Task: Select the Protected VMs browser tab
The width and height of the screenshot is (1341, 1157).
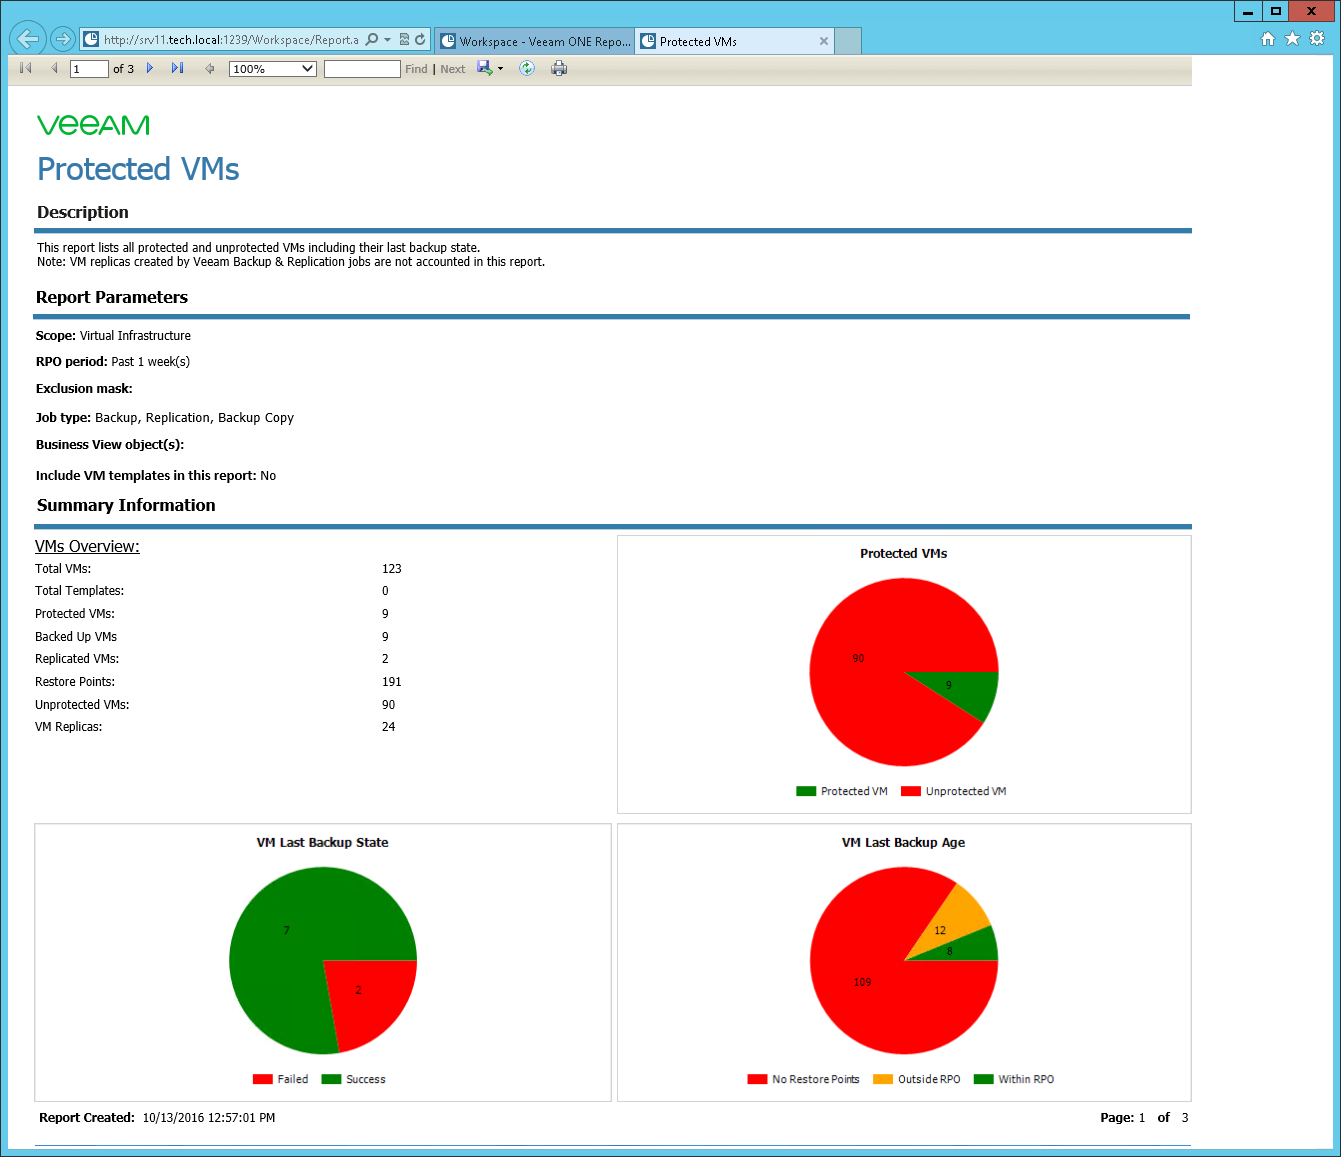Action: [734, 41]
